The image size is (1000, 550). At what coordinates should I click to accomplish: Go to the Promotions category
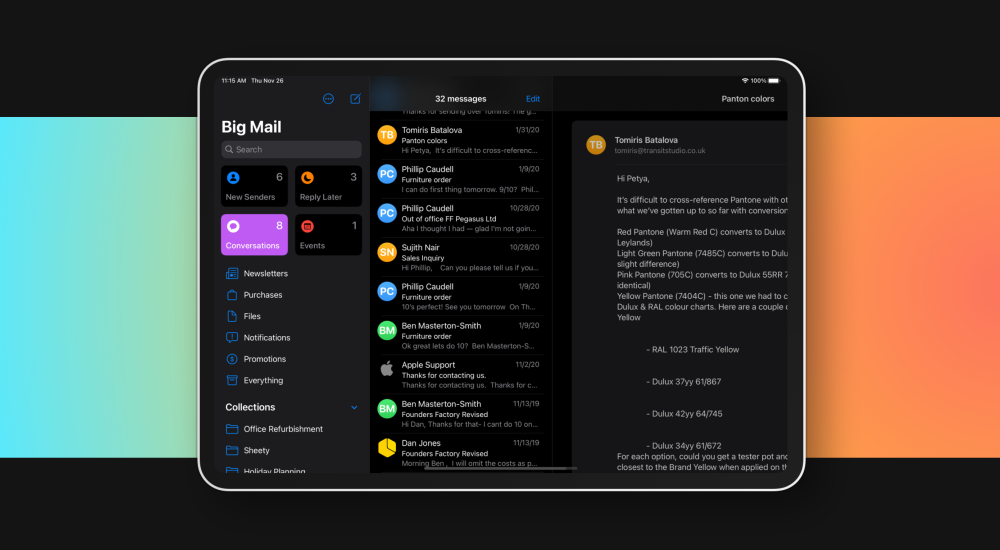point(264,359)
